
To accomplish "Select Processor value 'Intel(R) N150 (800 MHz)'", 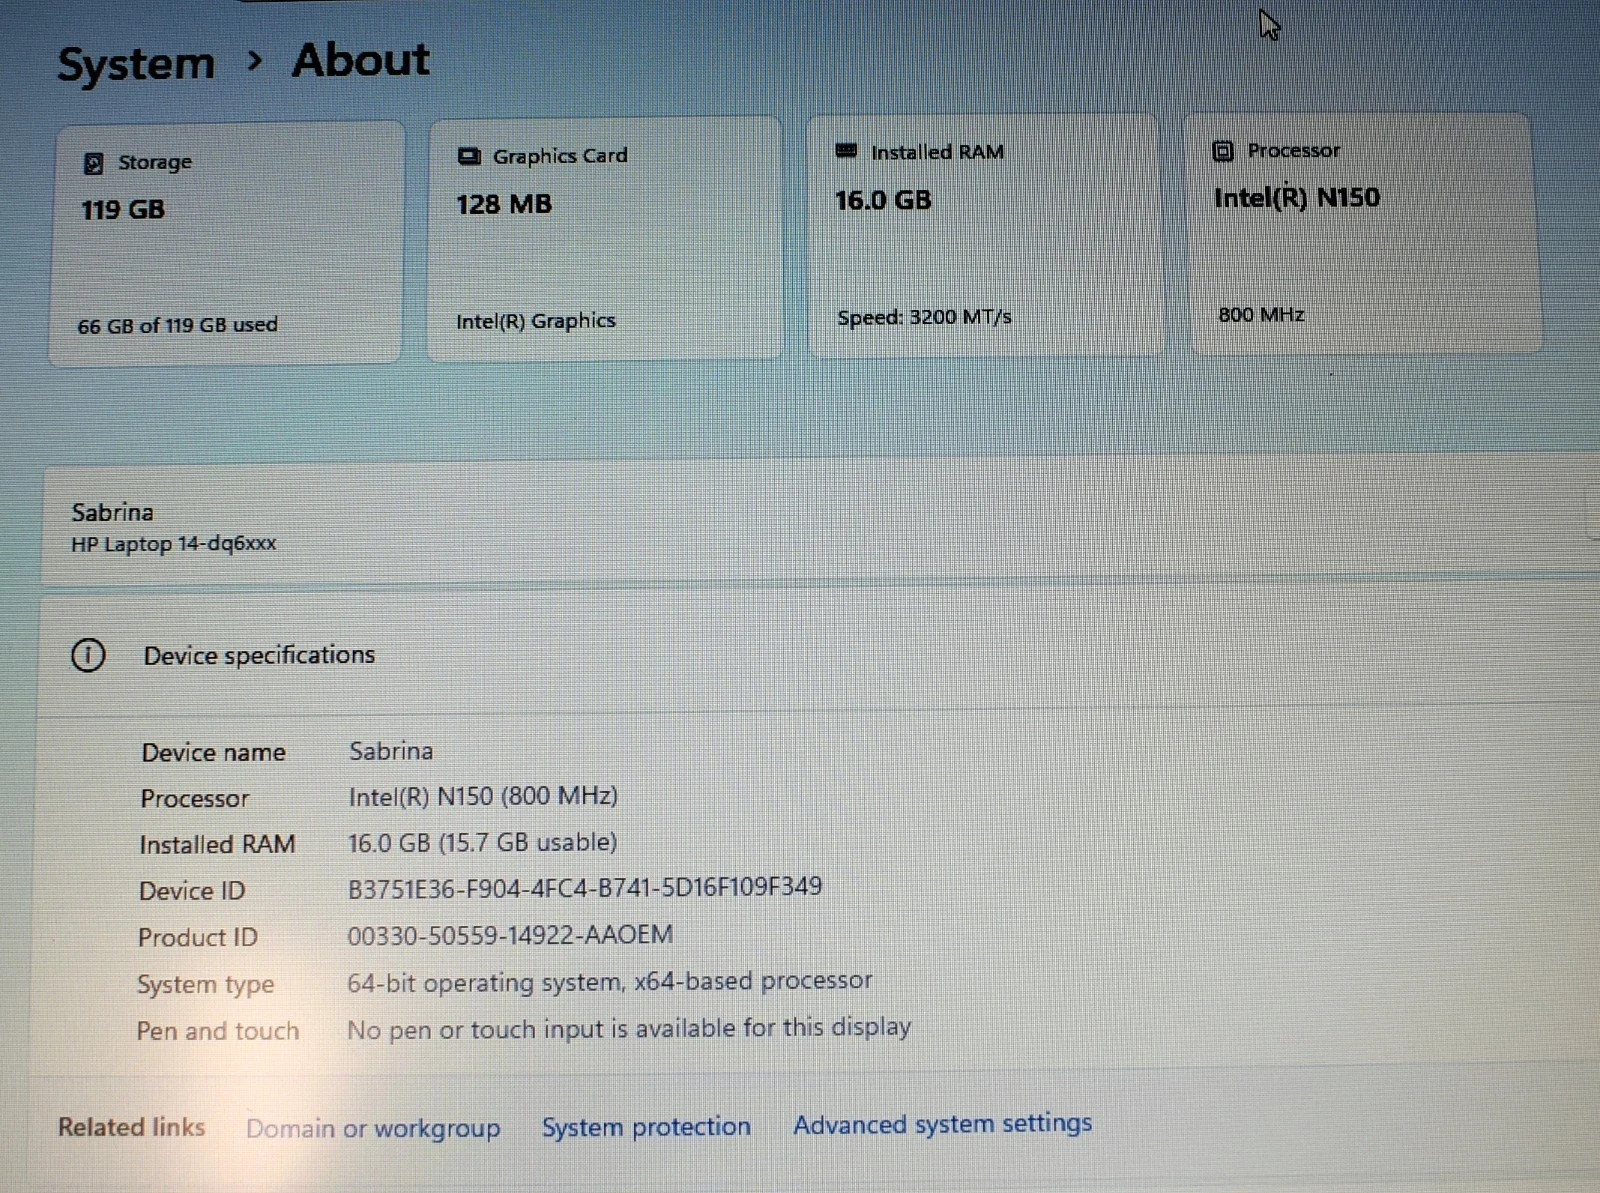I will 483,796.
